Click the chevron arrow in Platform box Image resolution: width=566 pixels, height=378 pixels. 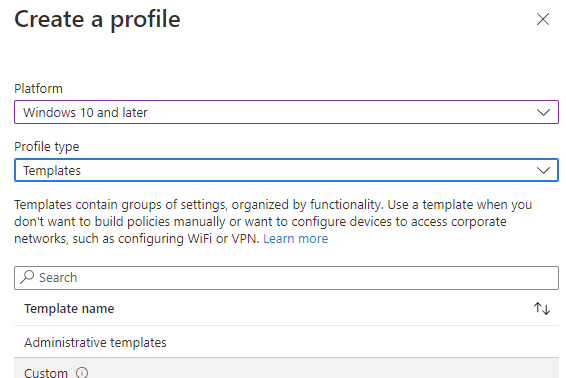(543, 112)
